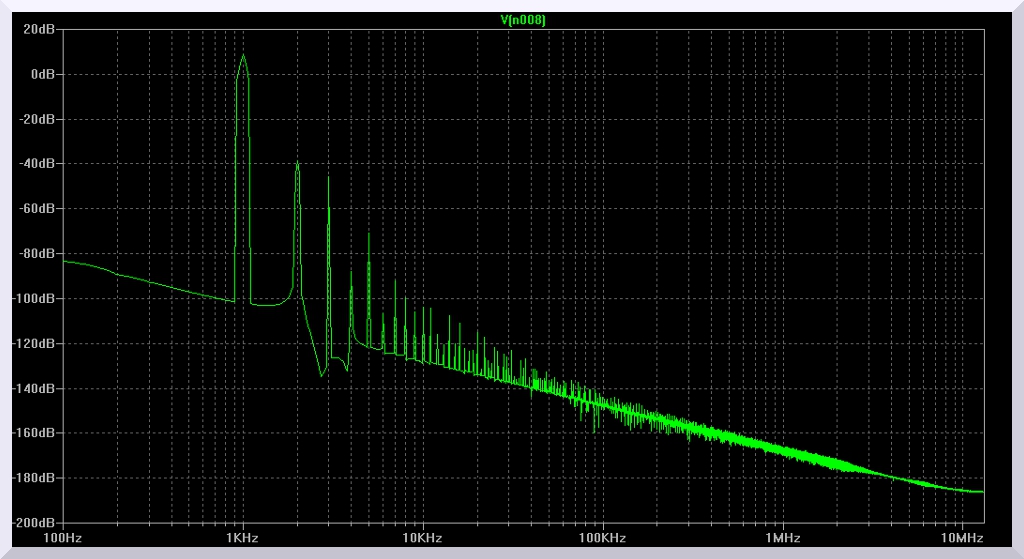The height and width of the screenshot is (559, 1024).
Task: Select the -180dB vertical axis label
Action: (x=35, y=479)
